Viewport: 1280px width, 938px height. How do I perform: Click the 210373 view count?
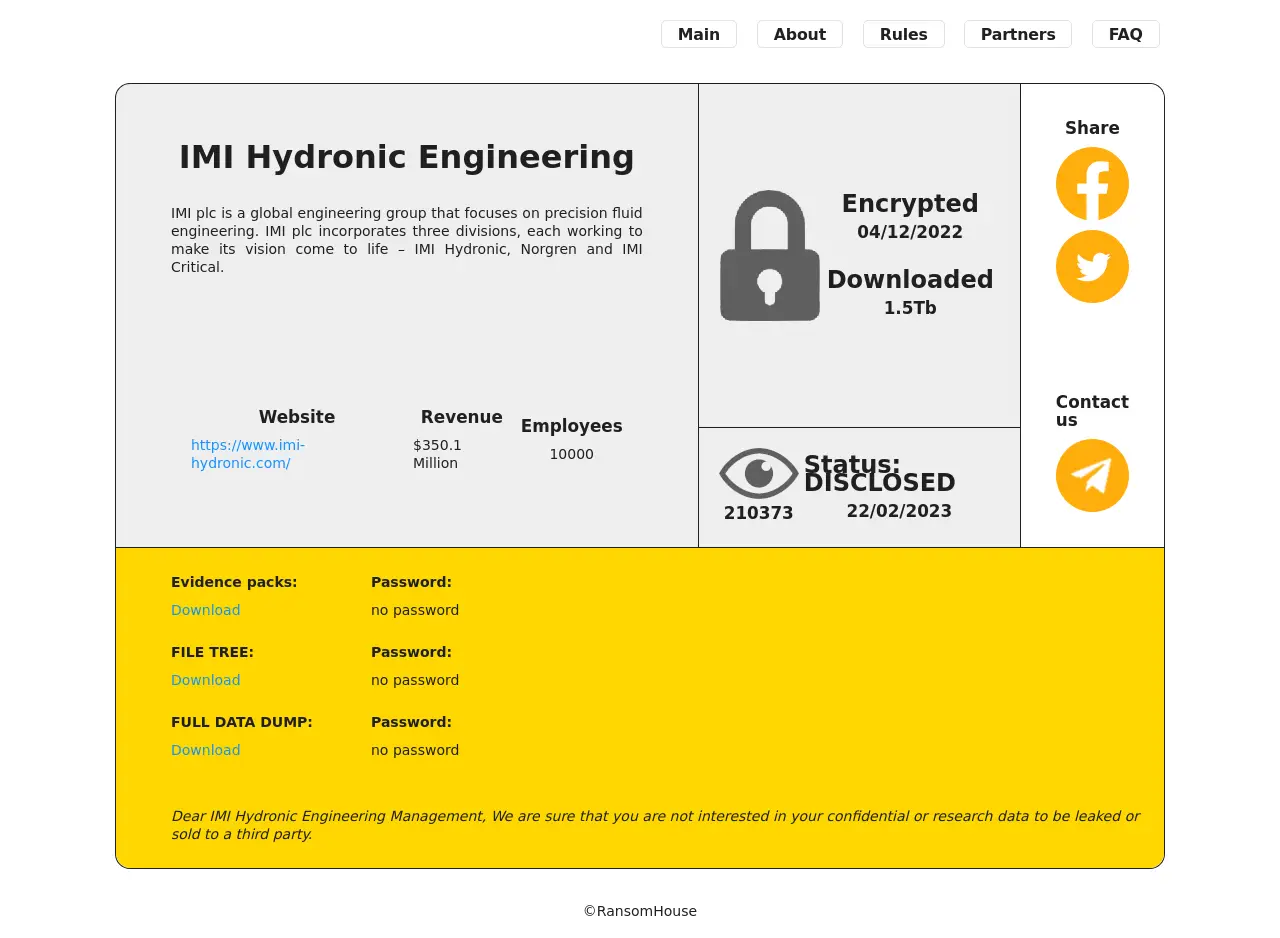pos(758,513)
